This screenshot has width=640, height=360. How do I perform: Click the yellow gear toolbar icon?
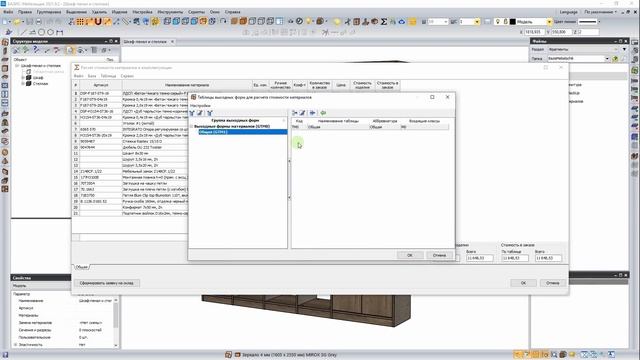pos(155,21)
